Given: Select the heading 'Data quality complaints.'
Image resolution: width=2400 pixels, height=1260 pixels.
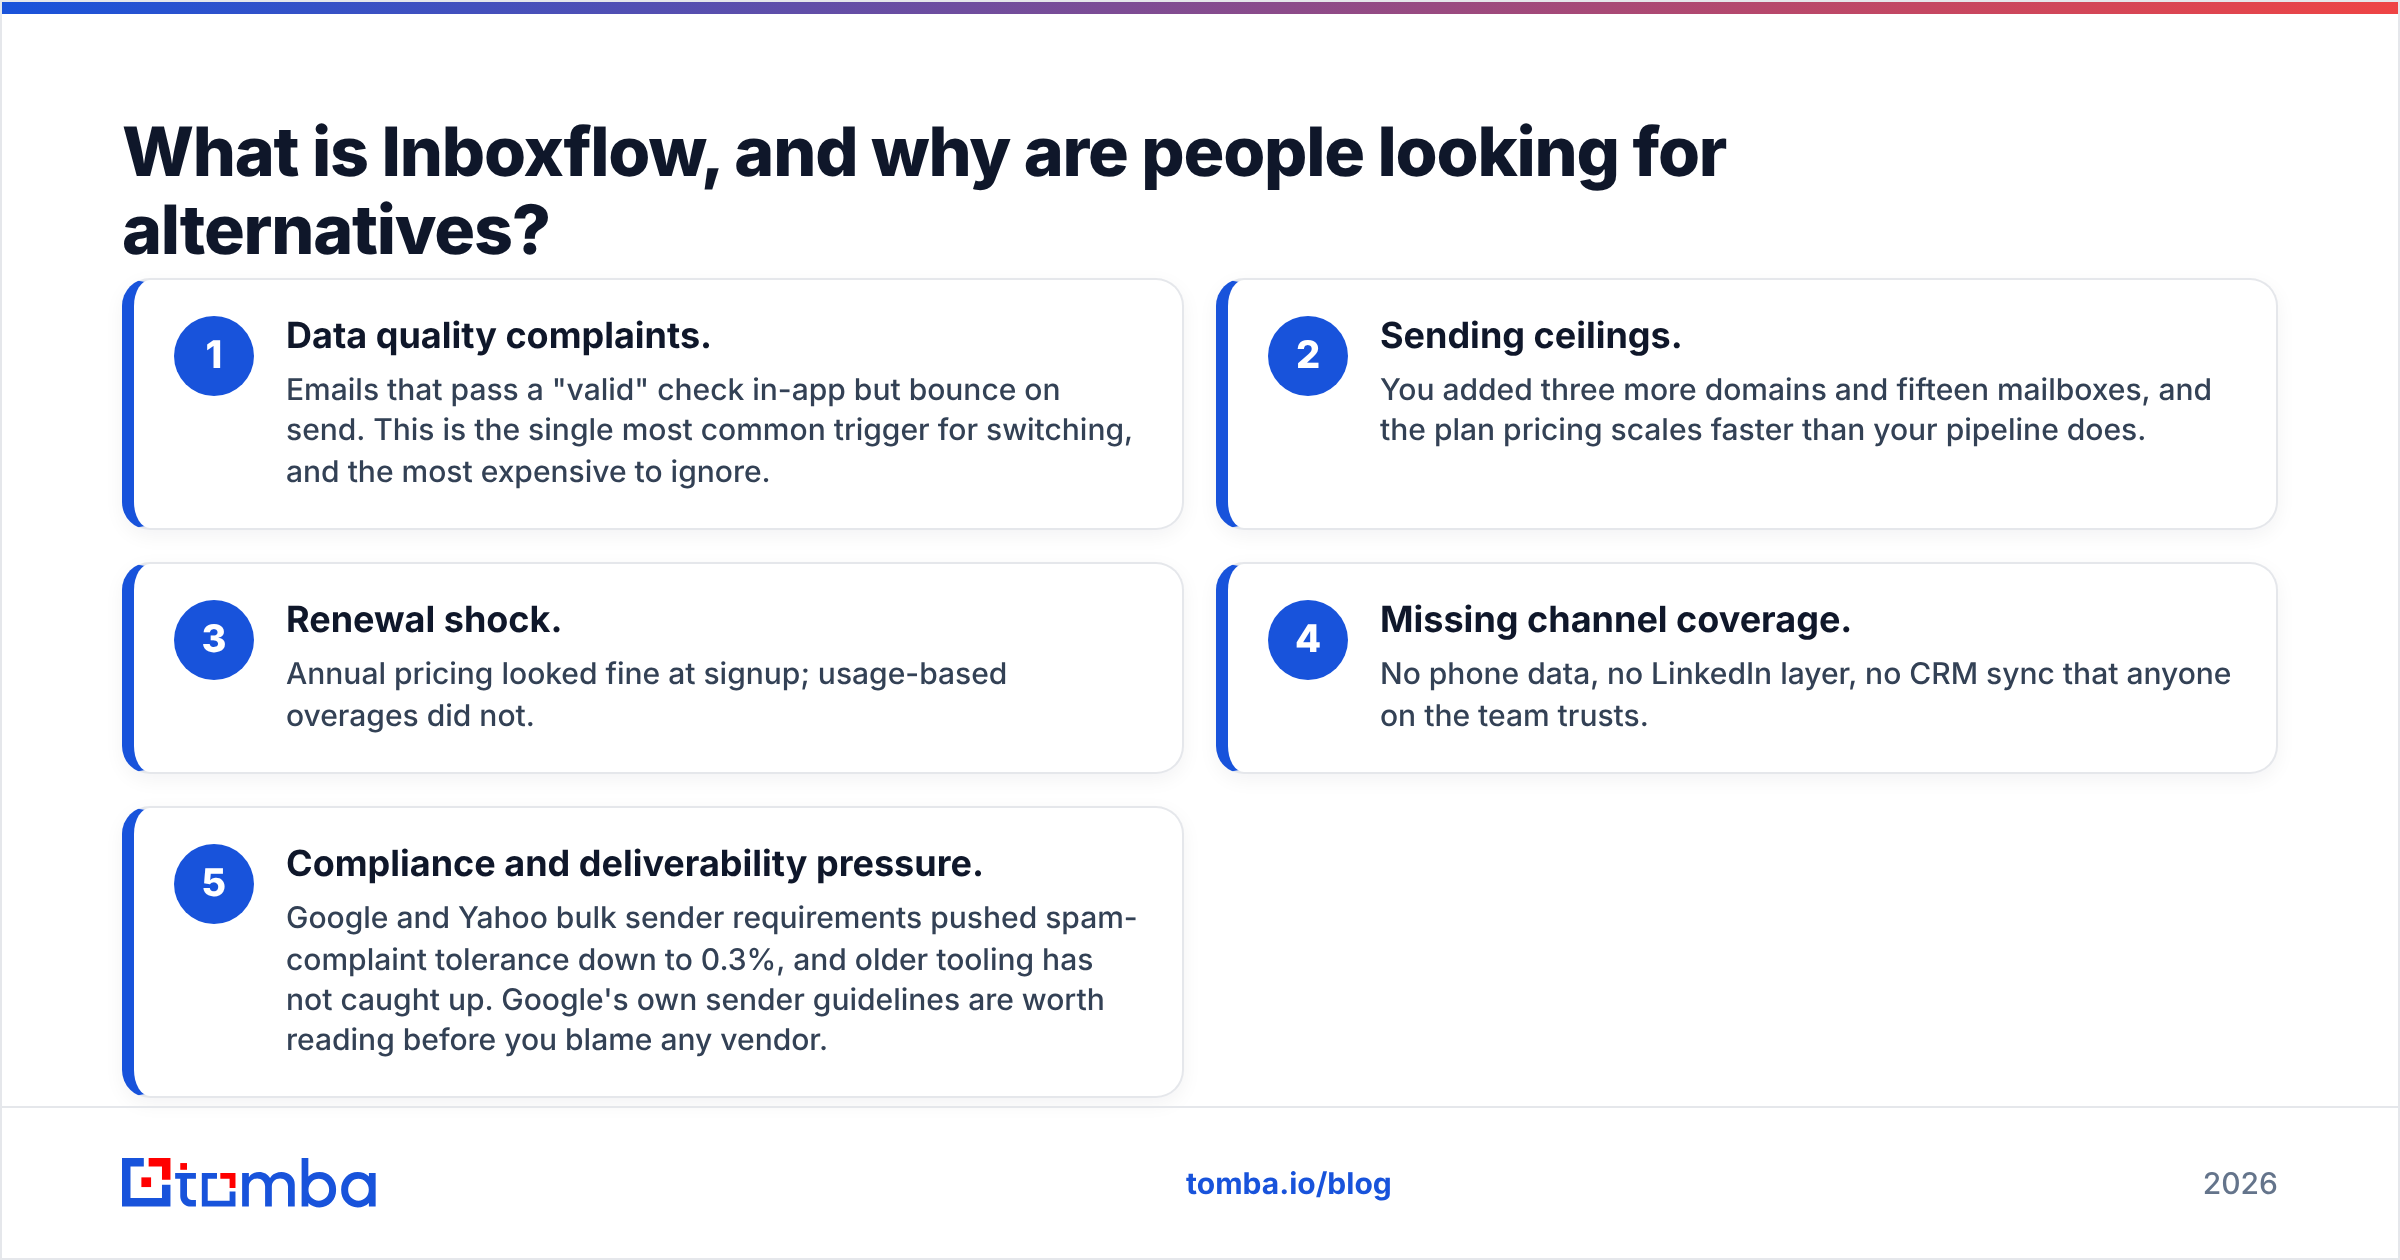Looking at the screenshot, I should pyautogui.click(x=498, y=337).
